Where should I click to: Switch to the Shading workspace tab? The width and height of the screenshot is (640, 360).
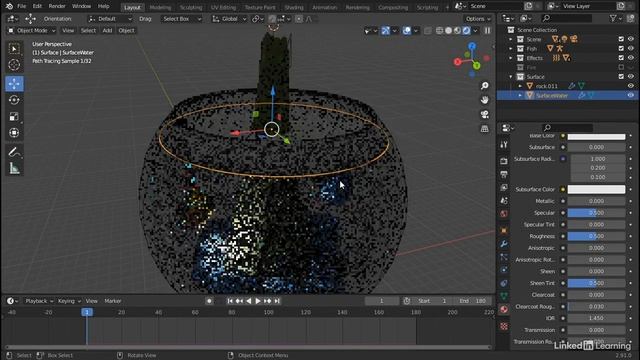294,7
